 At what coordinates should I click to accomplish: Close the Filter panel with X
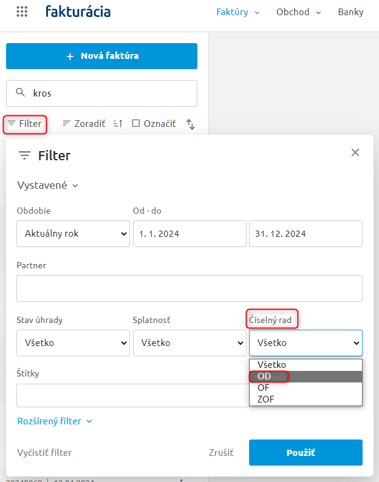[355, 152]
